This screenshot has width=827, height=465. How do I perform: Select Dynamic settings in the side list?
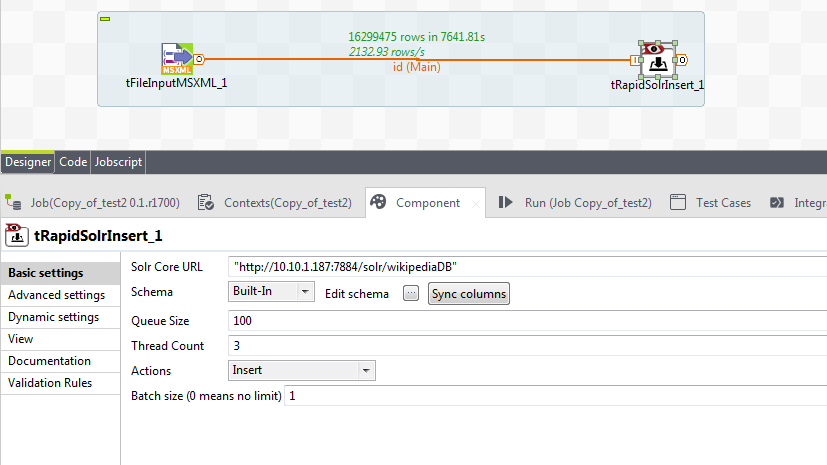pyautogui.click(x=61, y=317)
